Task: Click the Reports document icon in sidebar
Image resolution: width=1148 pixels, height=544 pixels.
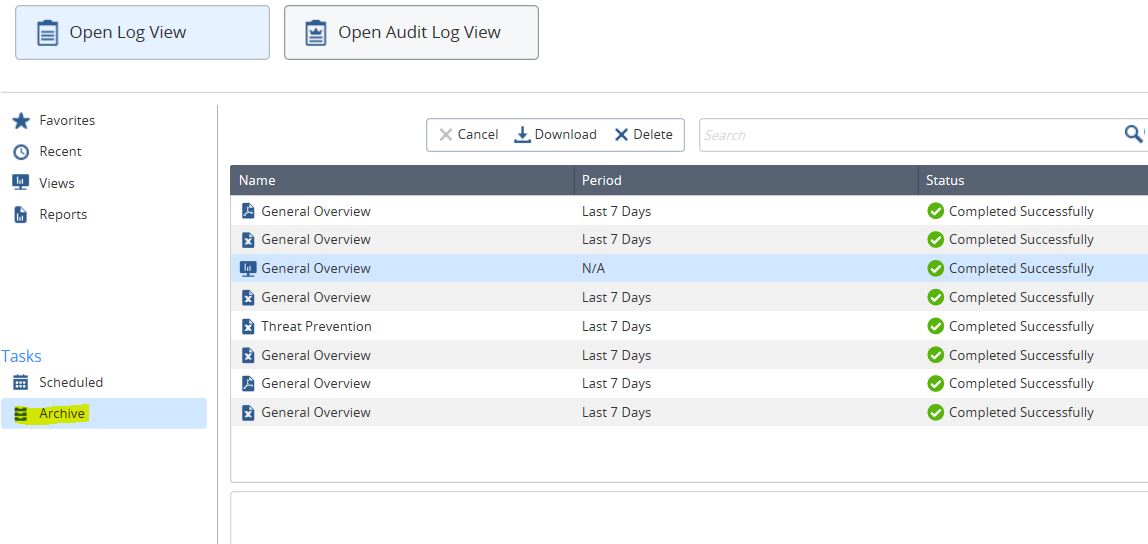Action: [x=20, y=215]
